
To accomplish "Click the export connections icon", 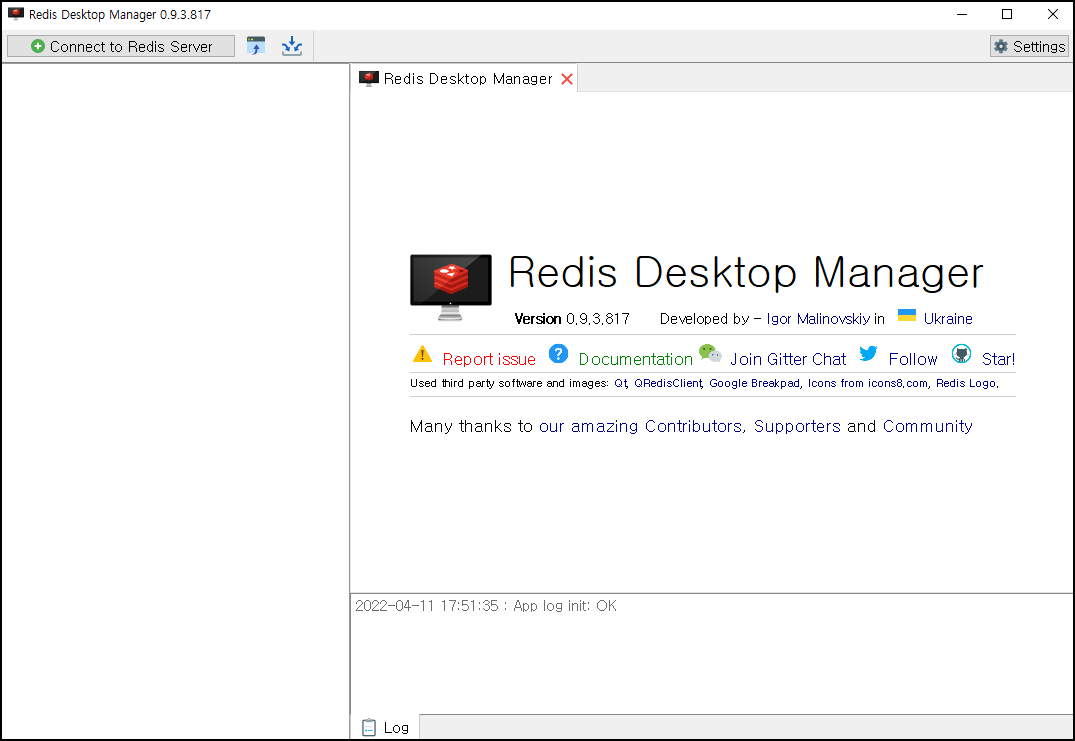I will click(x=292, y=46).
